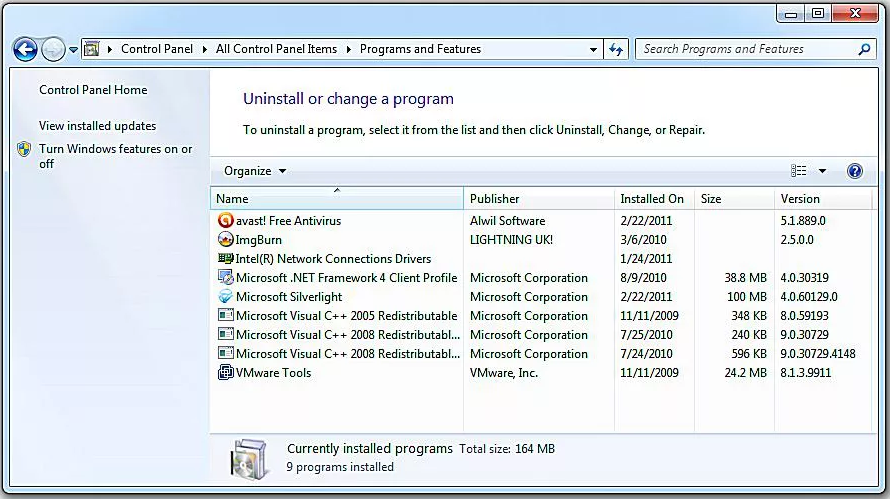Click the Search Programs and Features field

[748, 49]
